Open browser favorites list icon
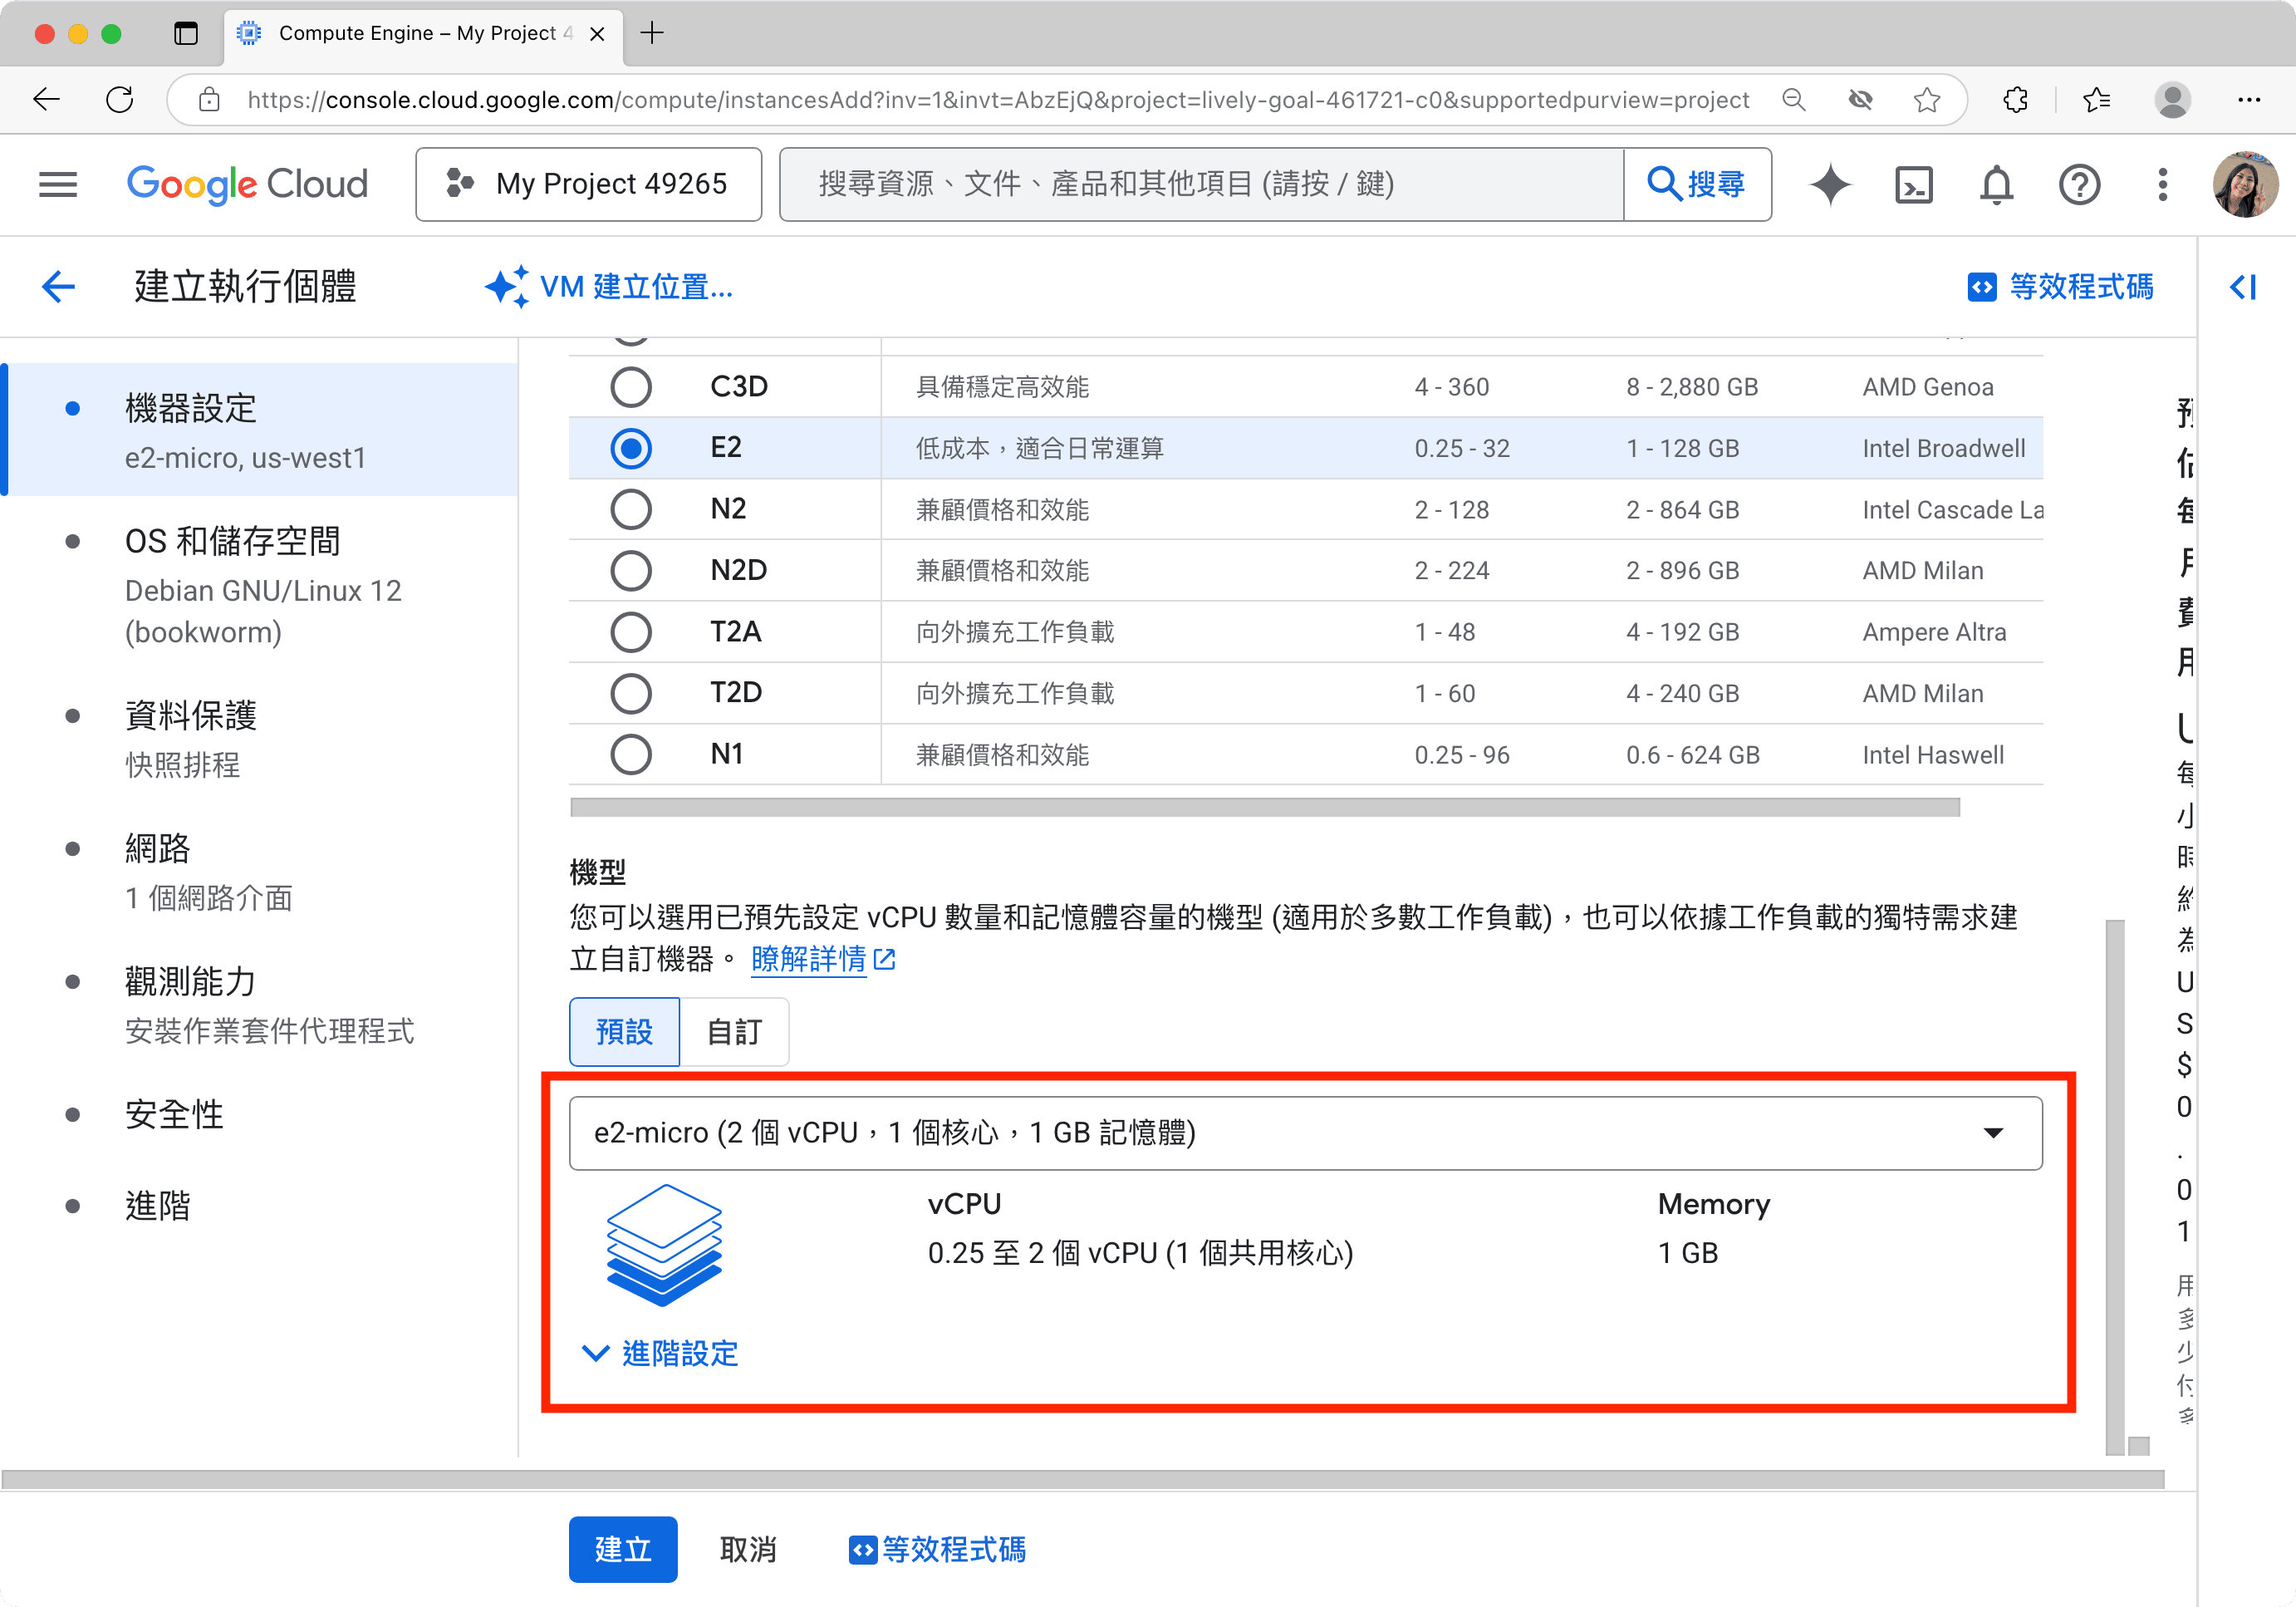The width and height of the screenshot is (2296, 1607). pos(2097,99)
